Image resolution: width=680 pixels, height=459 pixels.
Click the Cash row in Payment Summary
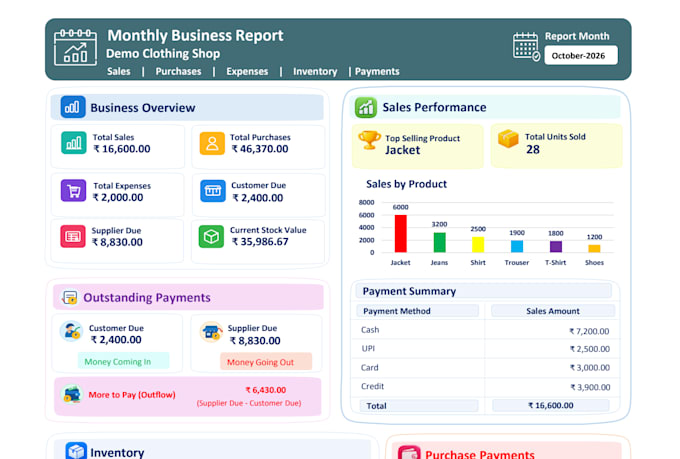[x=485, y=330]
